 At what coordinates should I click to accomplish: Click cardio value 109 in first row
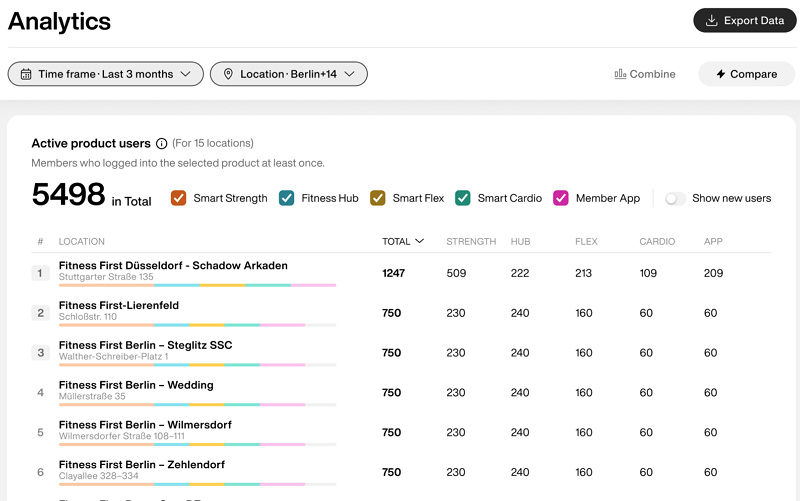(x=648, y=273)
